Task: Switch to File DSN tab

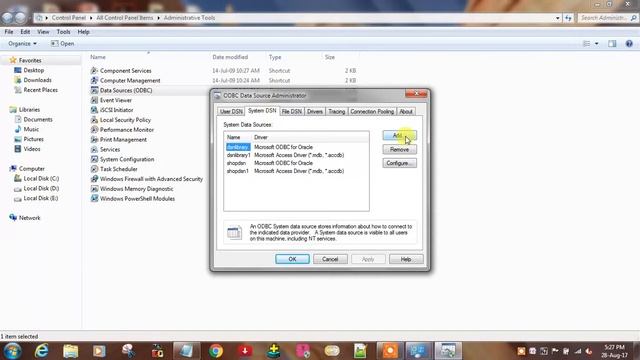Action: (291, 111)
